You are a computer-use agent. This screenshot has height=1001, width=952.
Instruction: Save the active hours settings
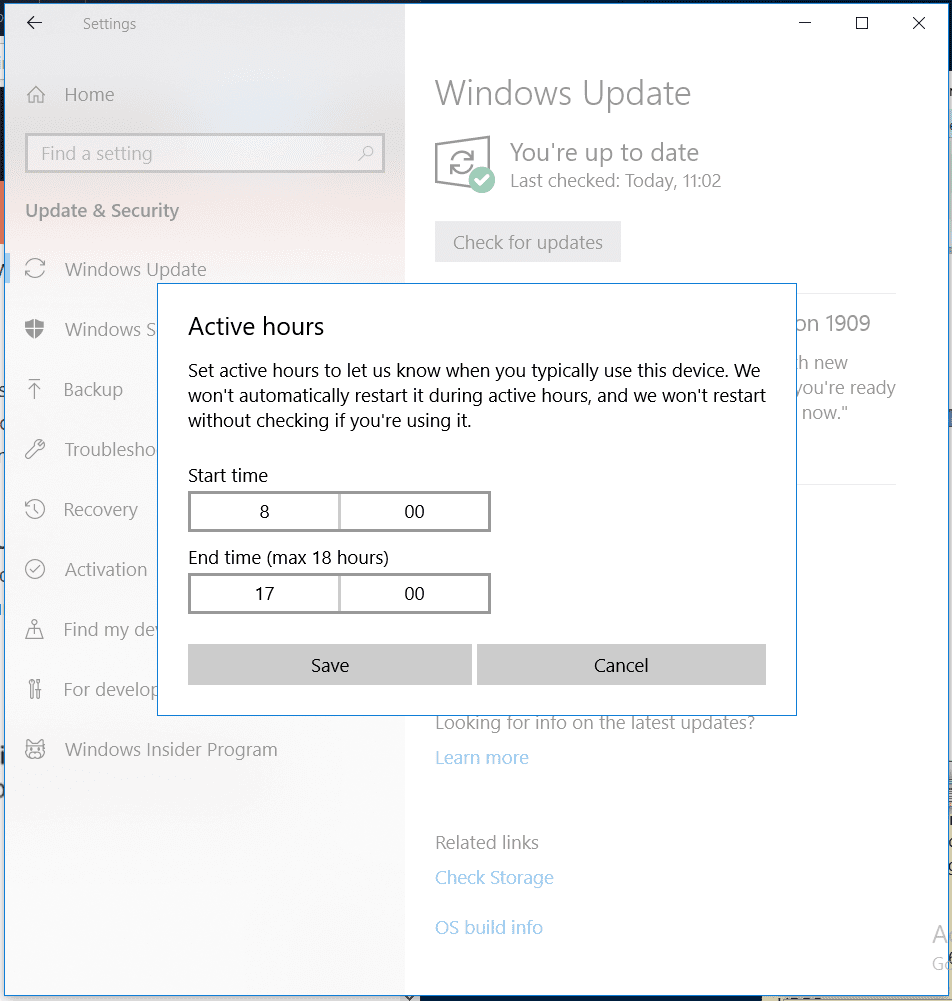tap(330, 665)
